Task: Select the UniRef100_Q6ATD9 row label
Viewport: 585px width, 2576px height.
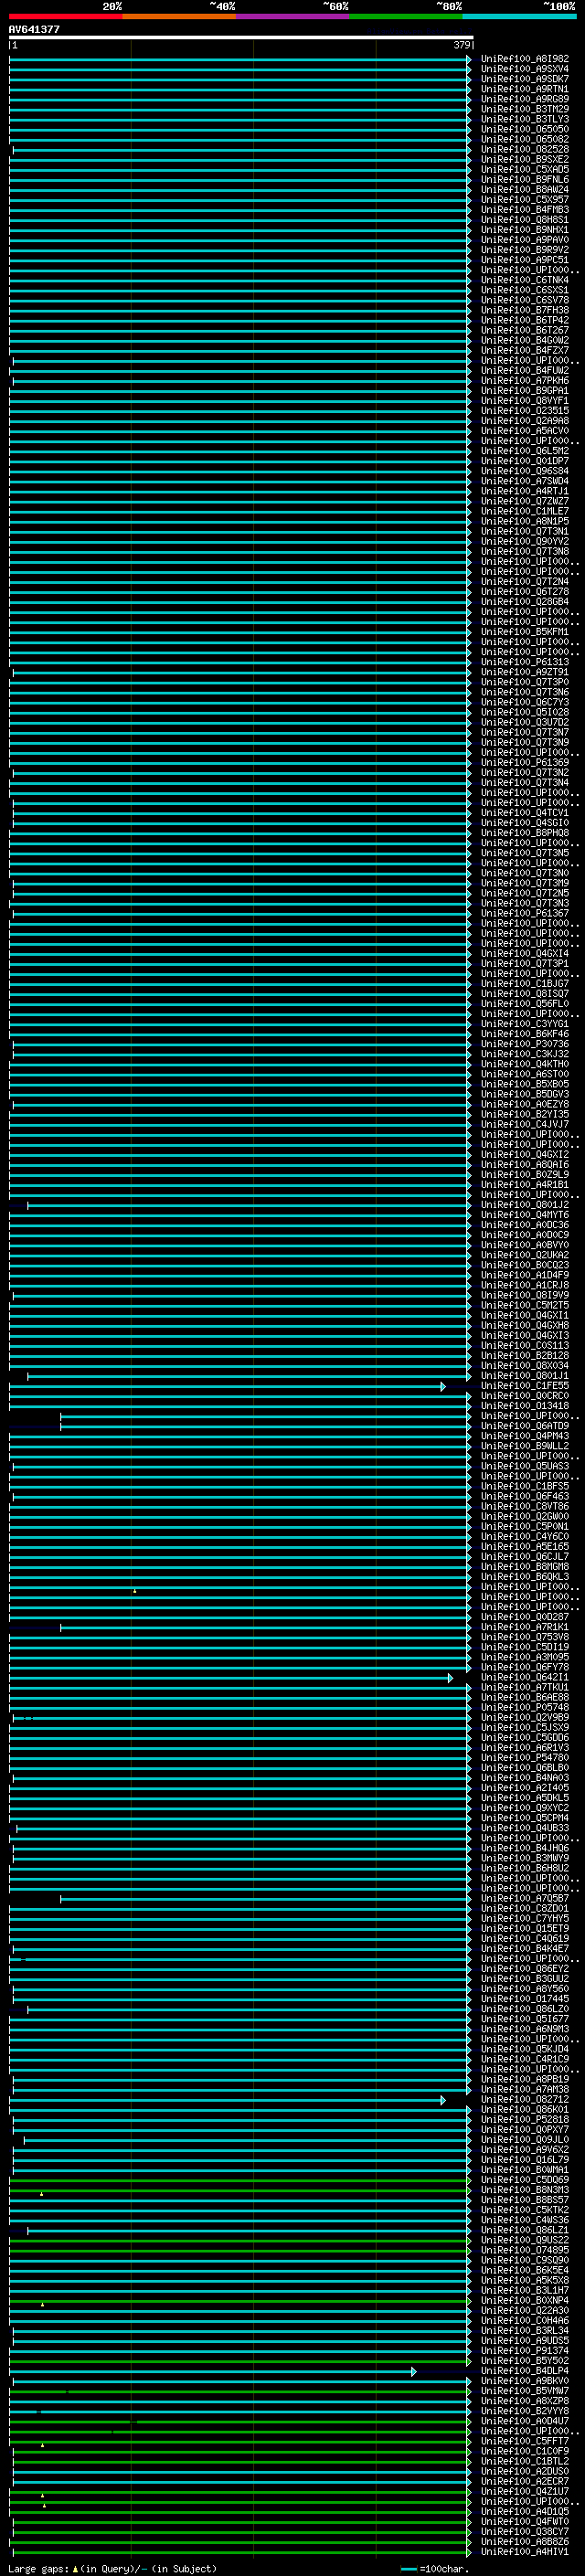Action: coord(525,1426)
